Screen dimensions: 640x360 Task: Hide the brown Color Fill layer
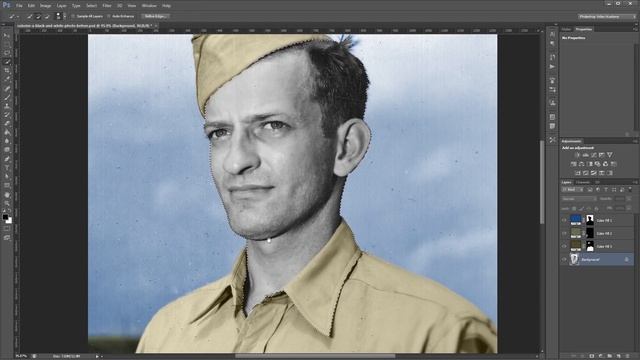click(564, 247)
